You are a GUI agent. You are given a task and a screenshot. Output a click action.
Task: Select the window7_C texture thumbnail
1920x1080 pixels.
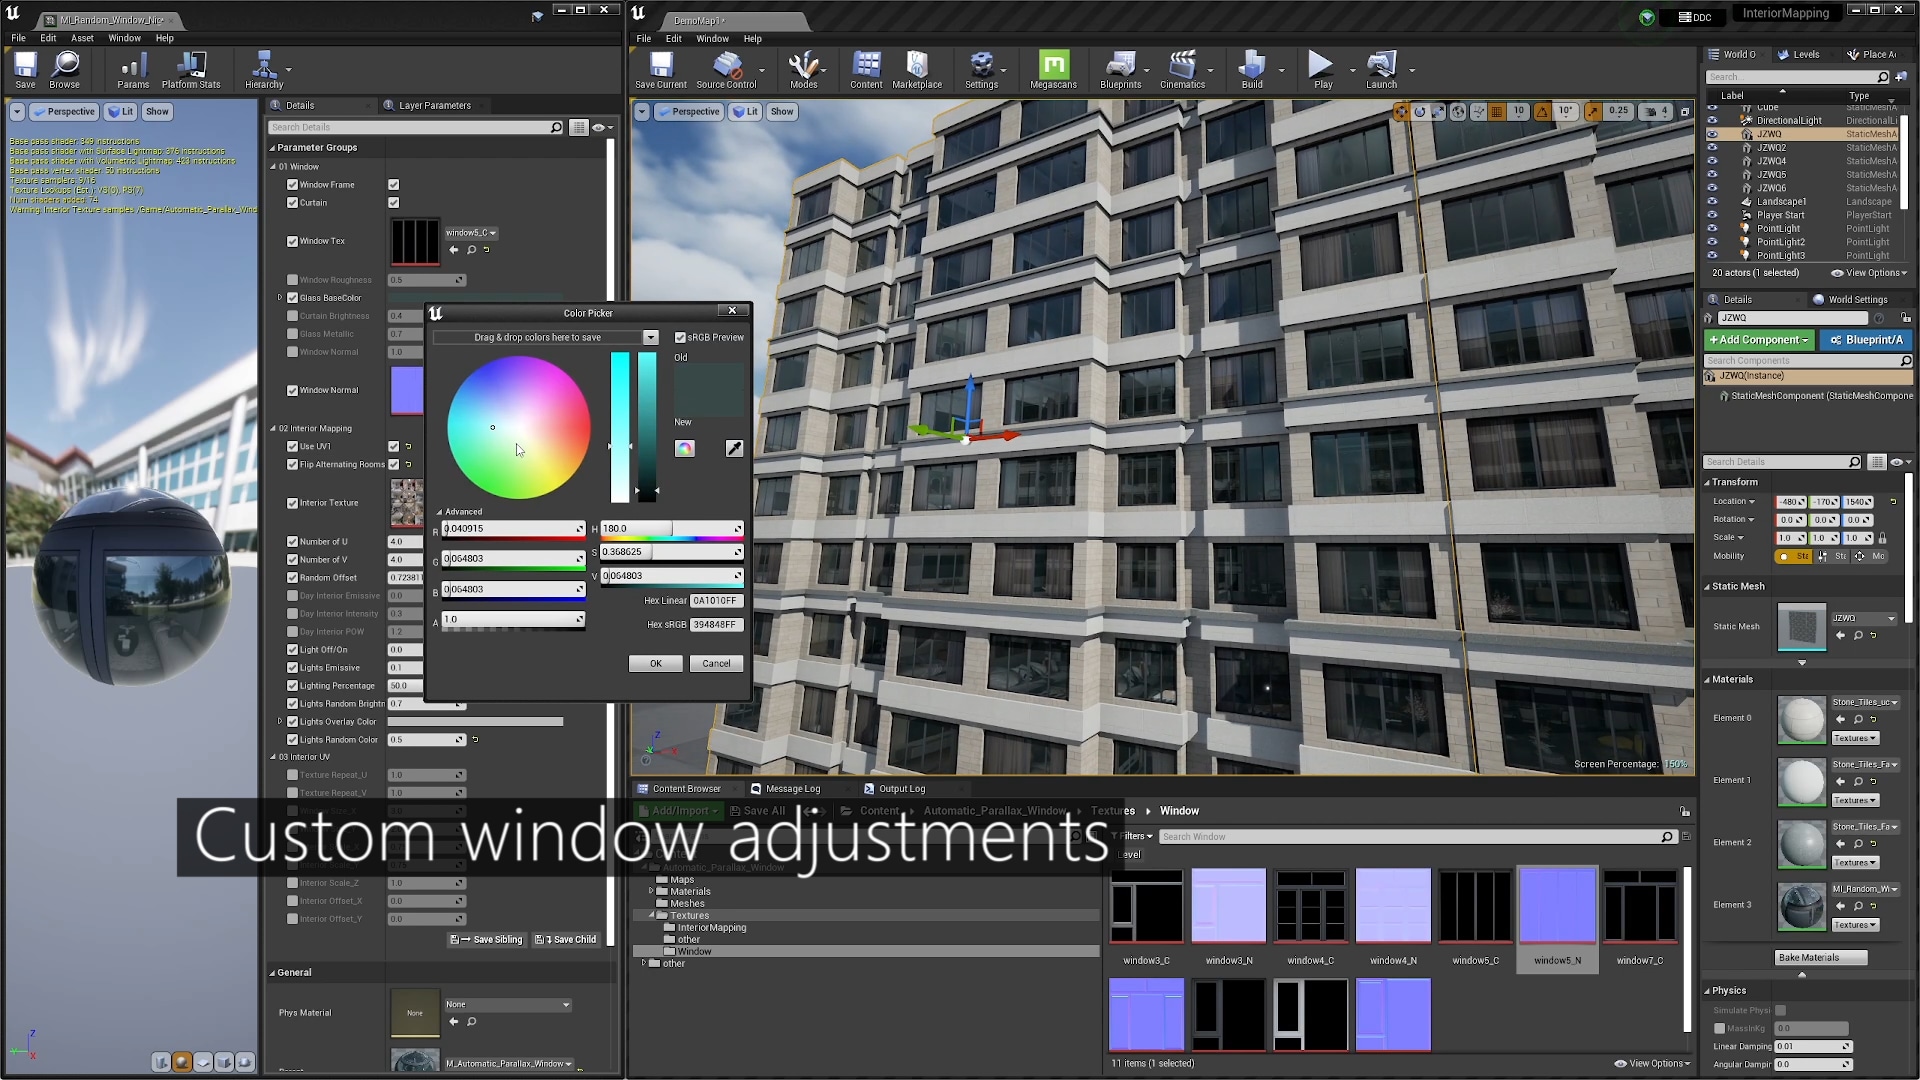pyautogui.click(x=1639, y=906)
